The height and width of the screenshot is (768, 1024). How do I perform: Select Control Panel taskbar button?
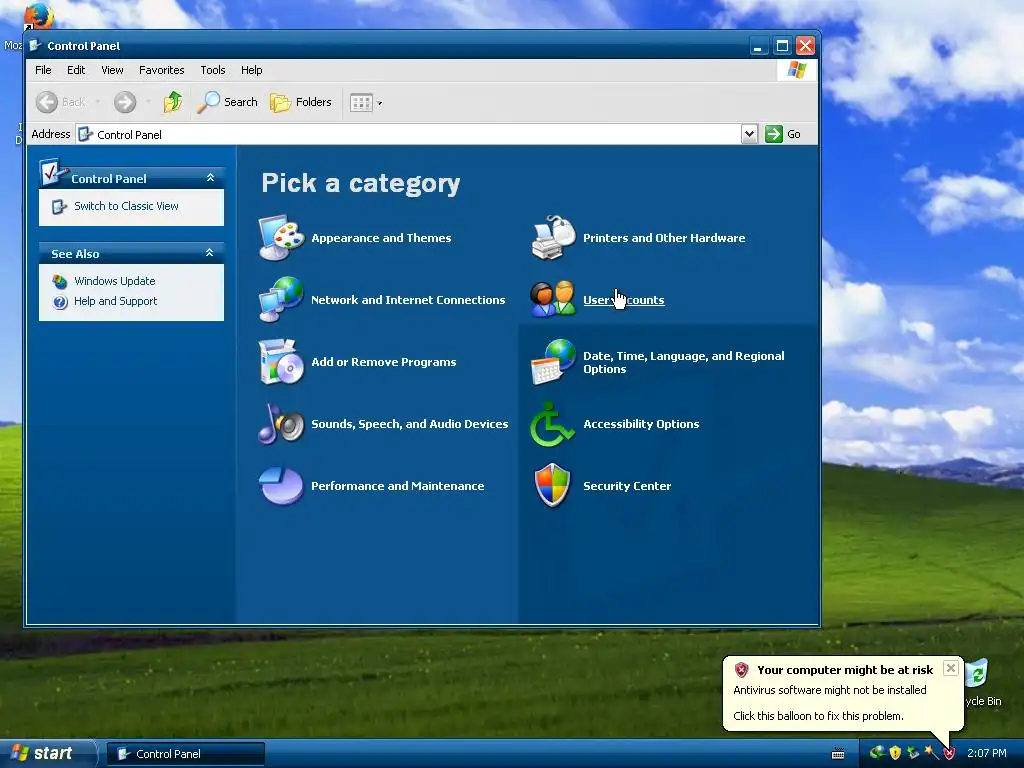185,754
